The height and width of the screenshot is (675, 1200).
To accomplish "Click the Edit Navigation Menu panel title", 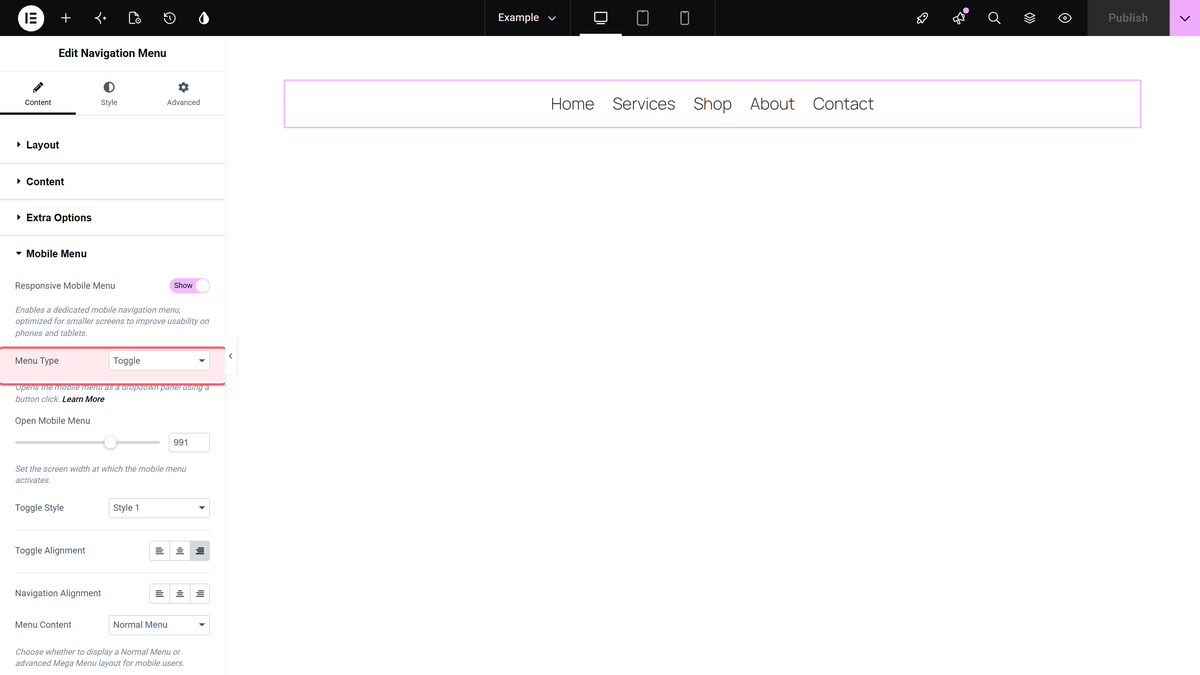I will tap(113, 53).
